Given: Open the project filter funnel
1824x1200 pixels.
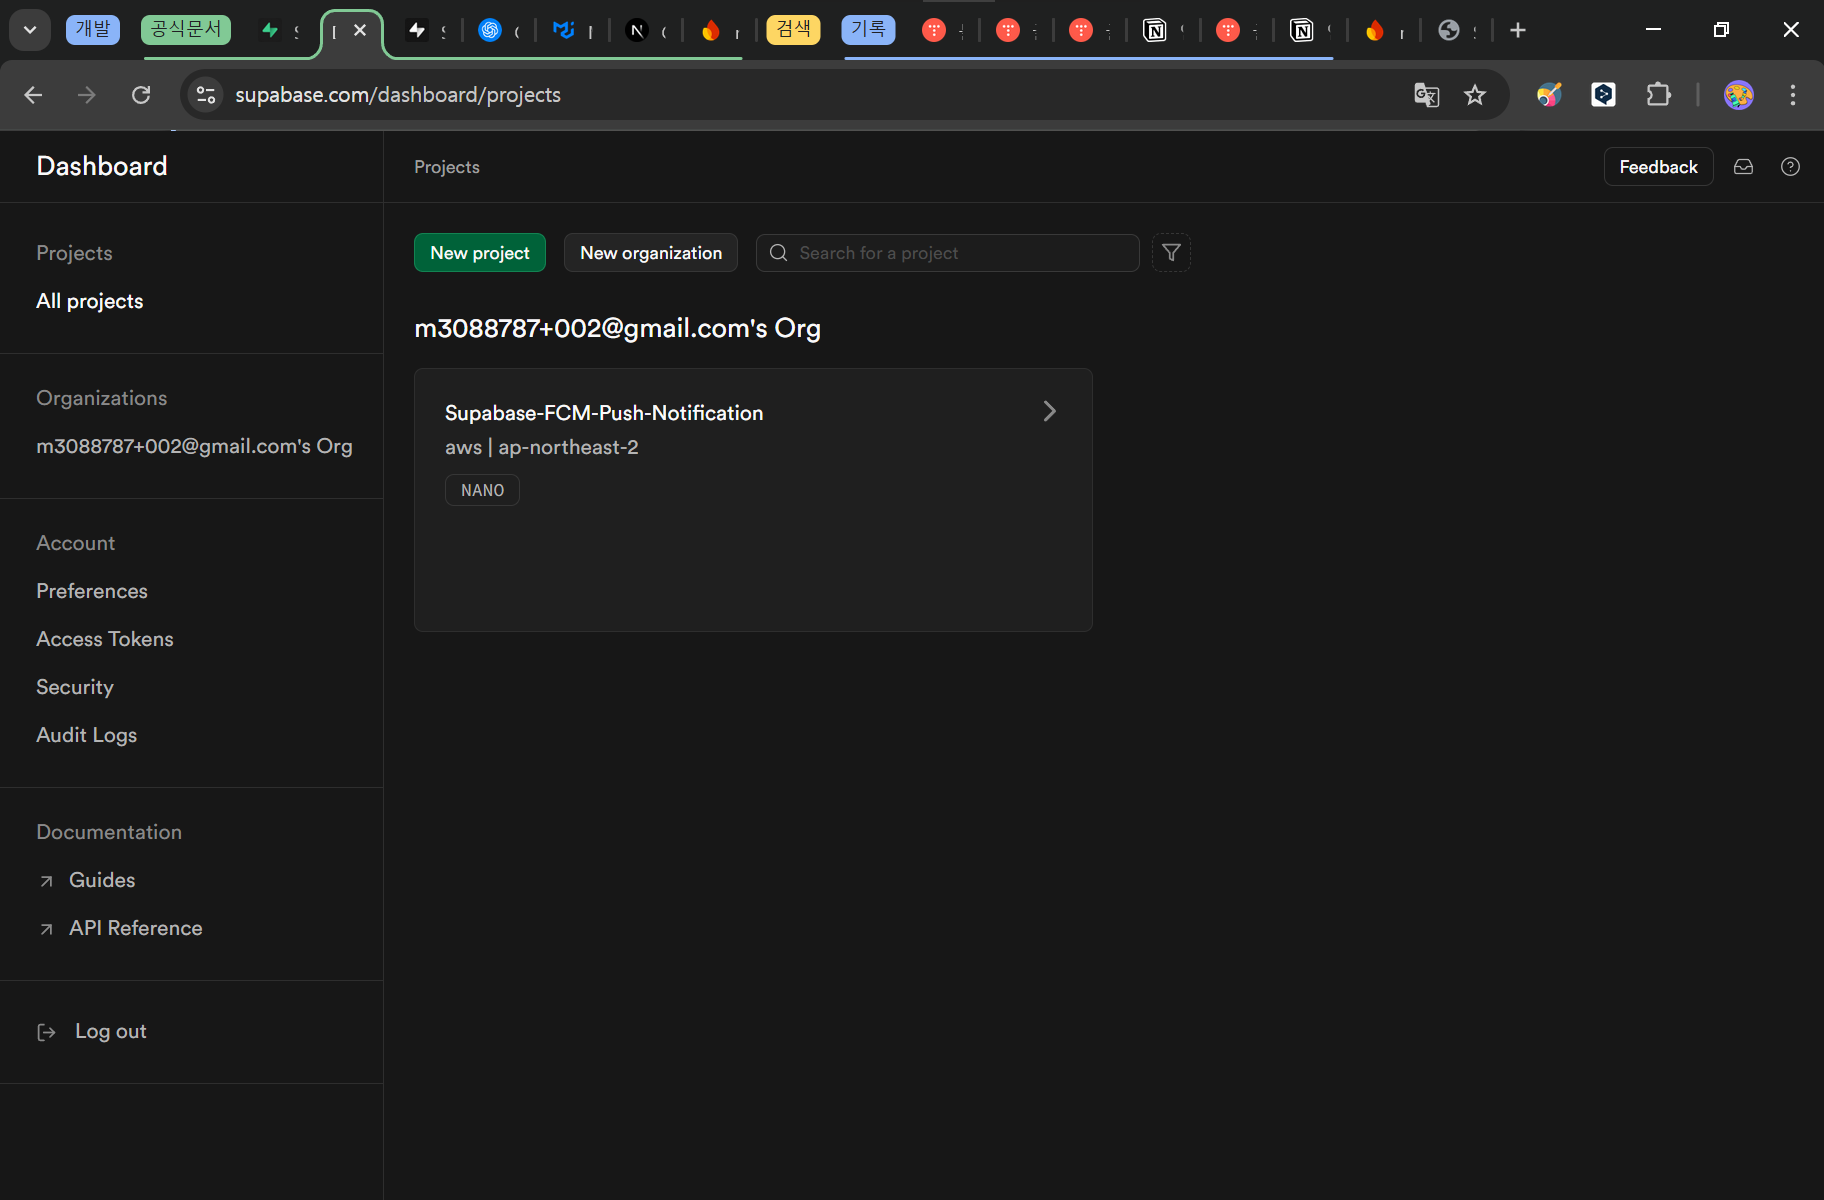Looking at the screenshot, I should click(1171, 253).
